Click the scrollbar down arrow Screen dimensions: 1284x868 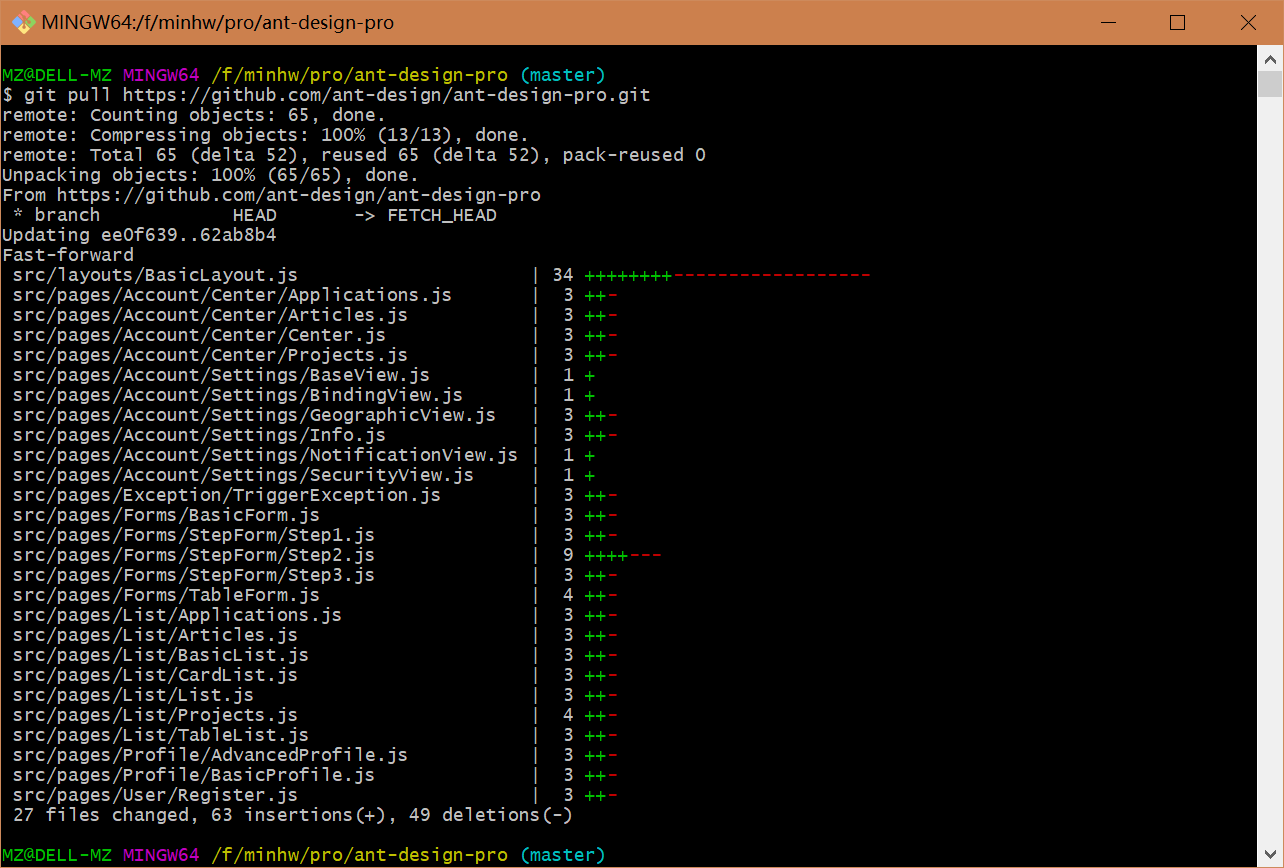coord(1269,856)
